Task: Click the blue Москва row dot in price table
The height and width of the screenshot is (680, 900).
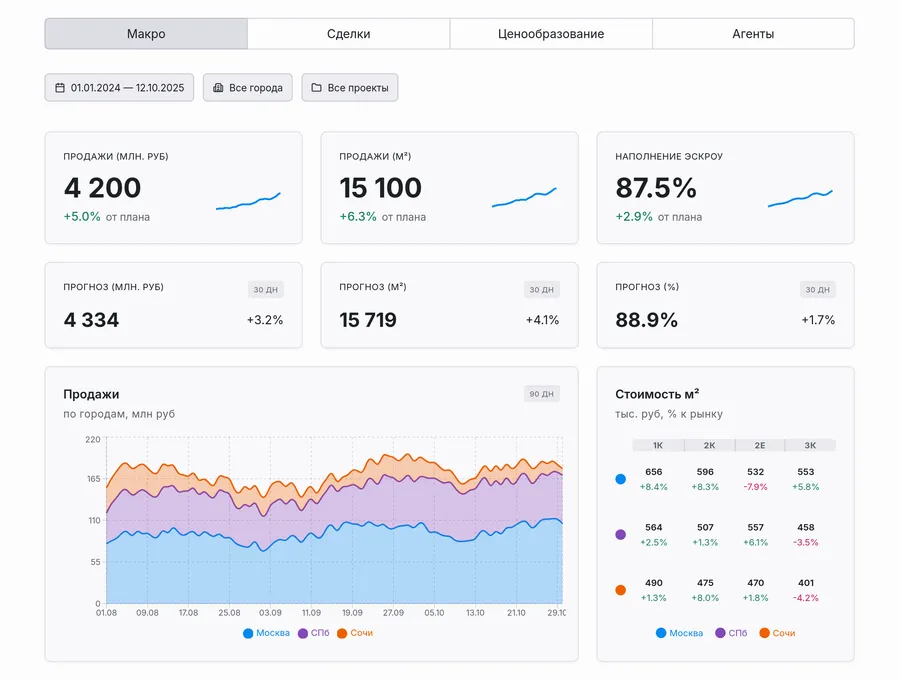Action: pos(620,479)
